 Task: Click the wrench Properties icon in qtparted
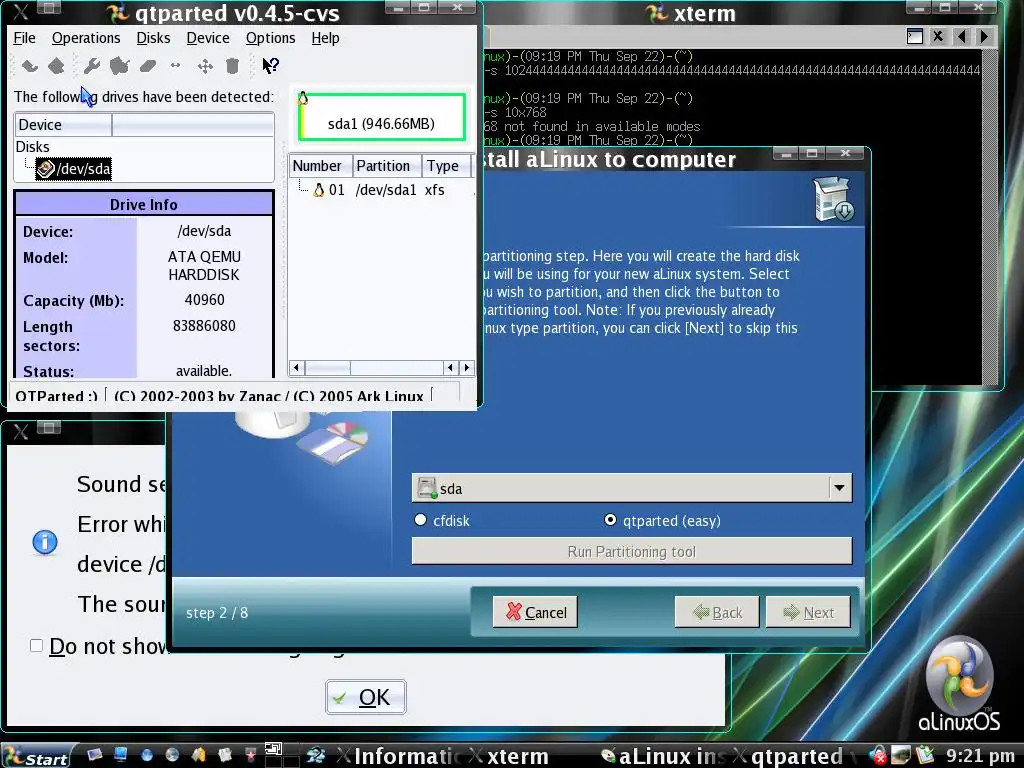click(91, 65)
